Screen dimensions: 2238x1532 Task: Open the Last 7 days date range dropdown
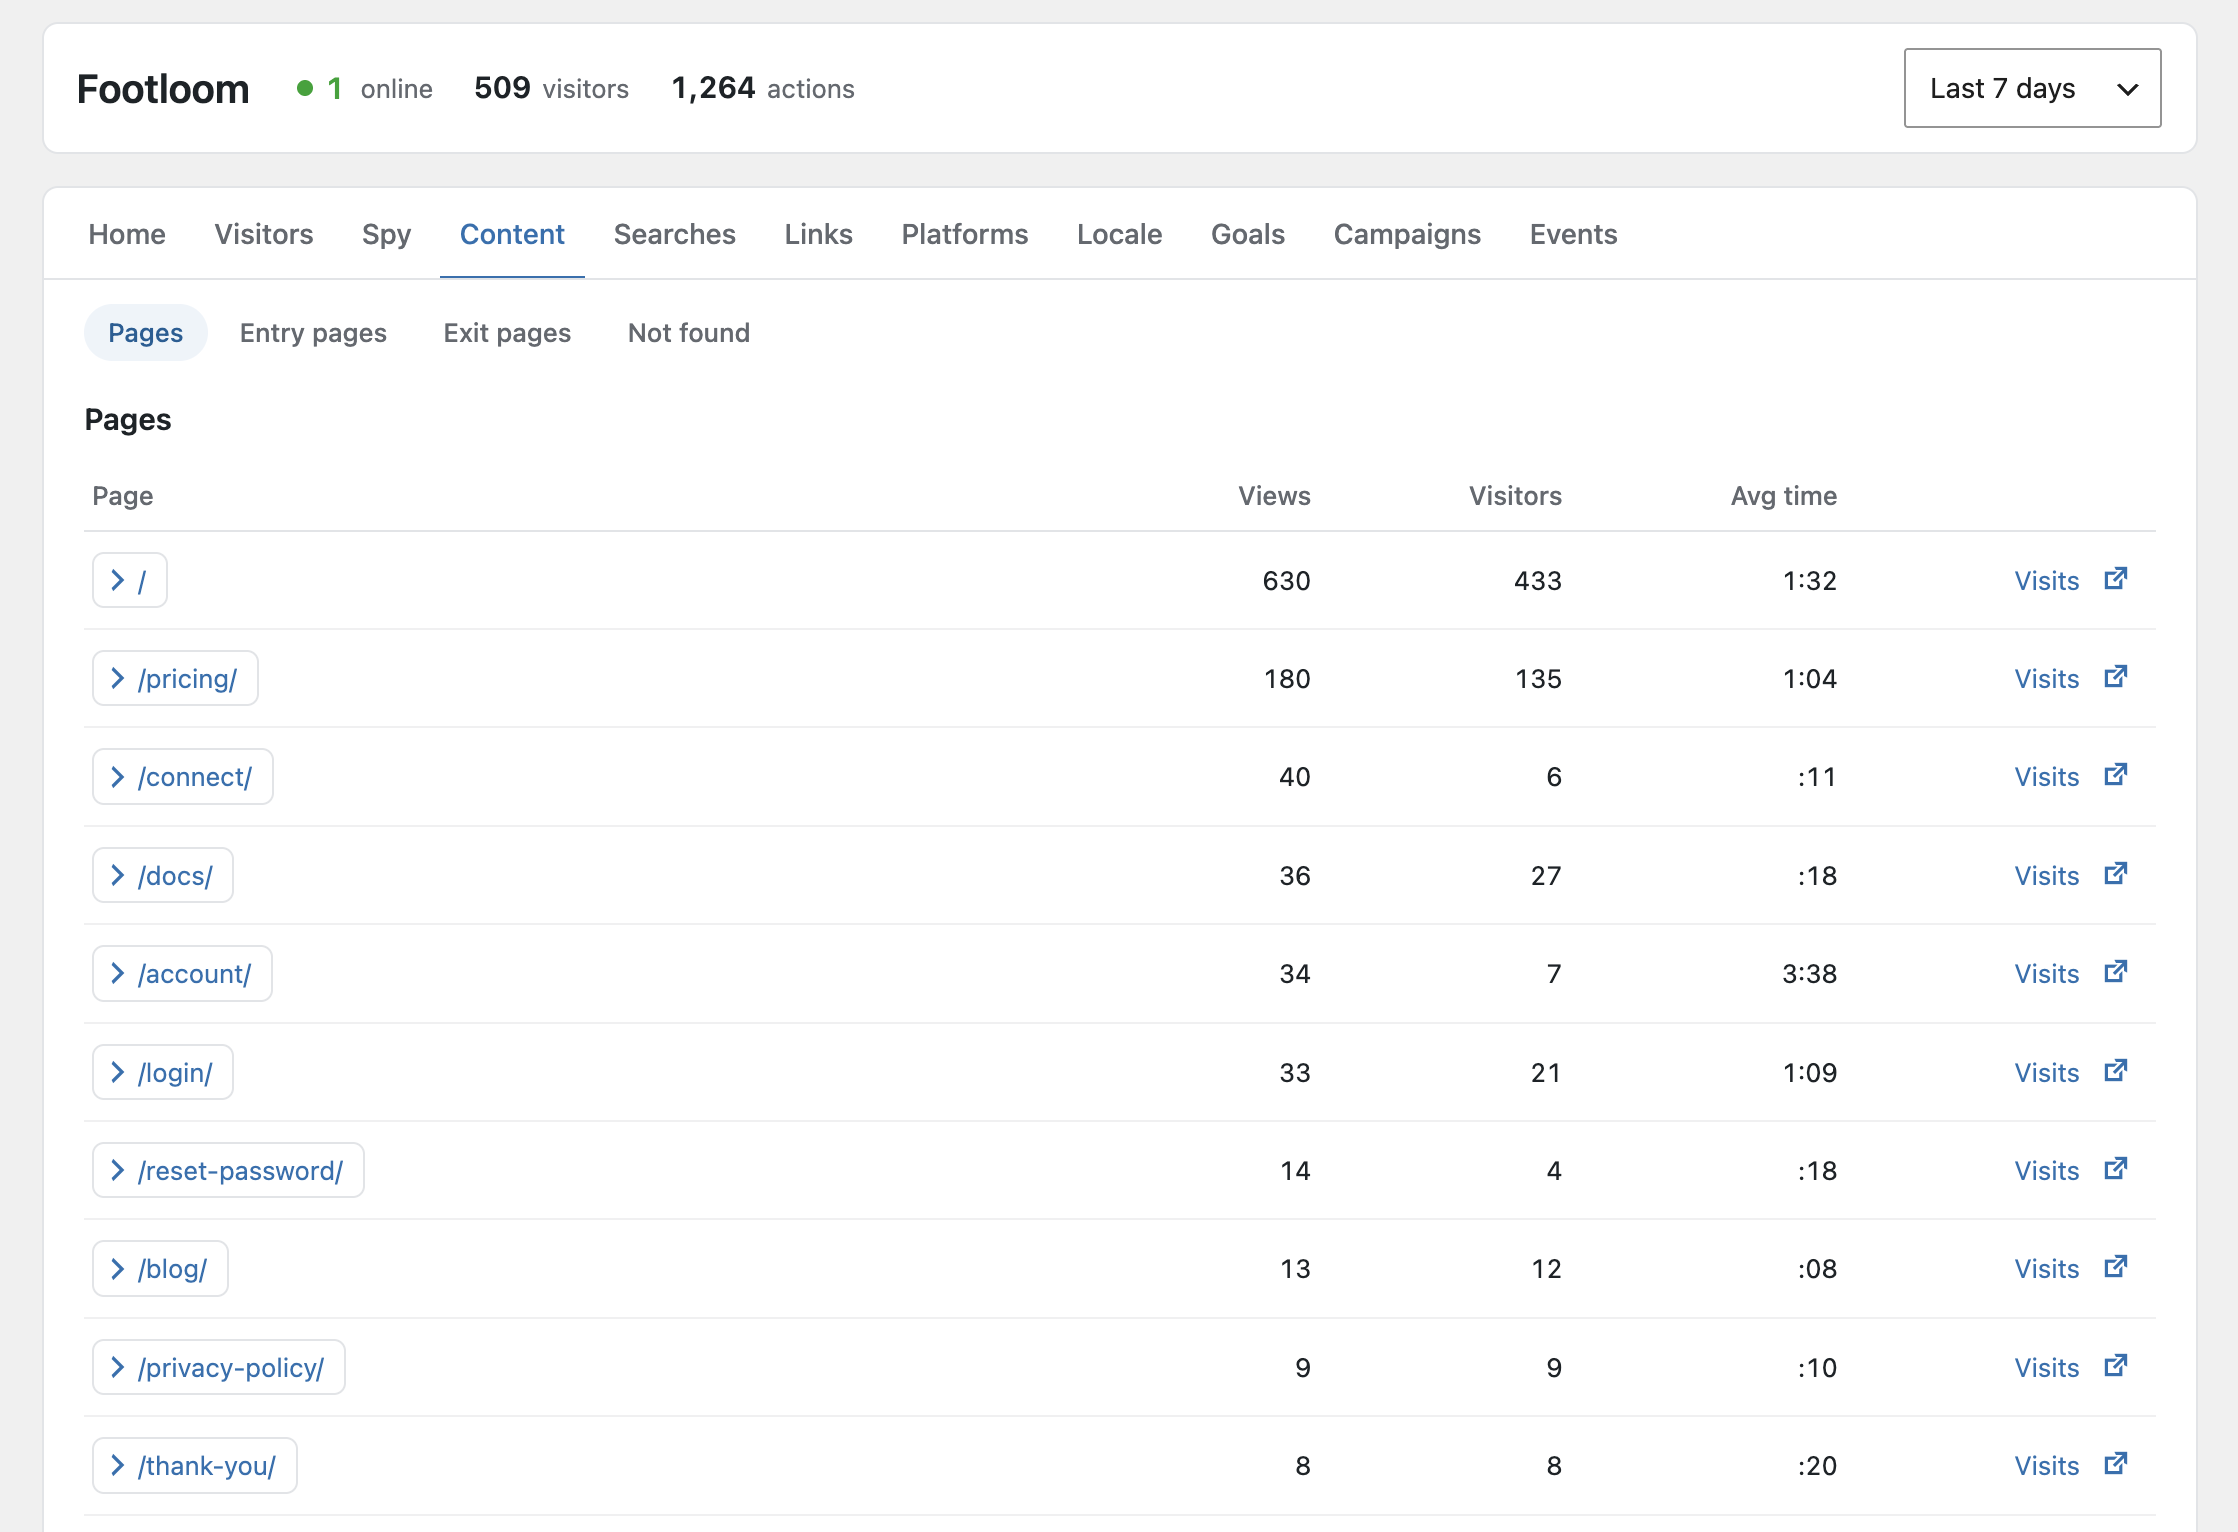pyautogui.click(x=2032, y=88)
